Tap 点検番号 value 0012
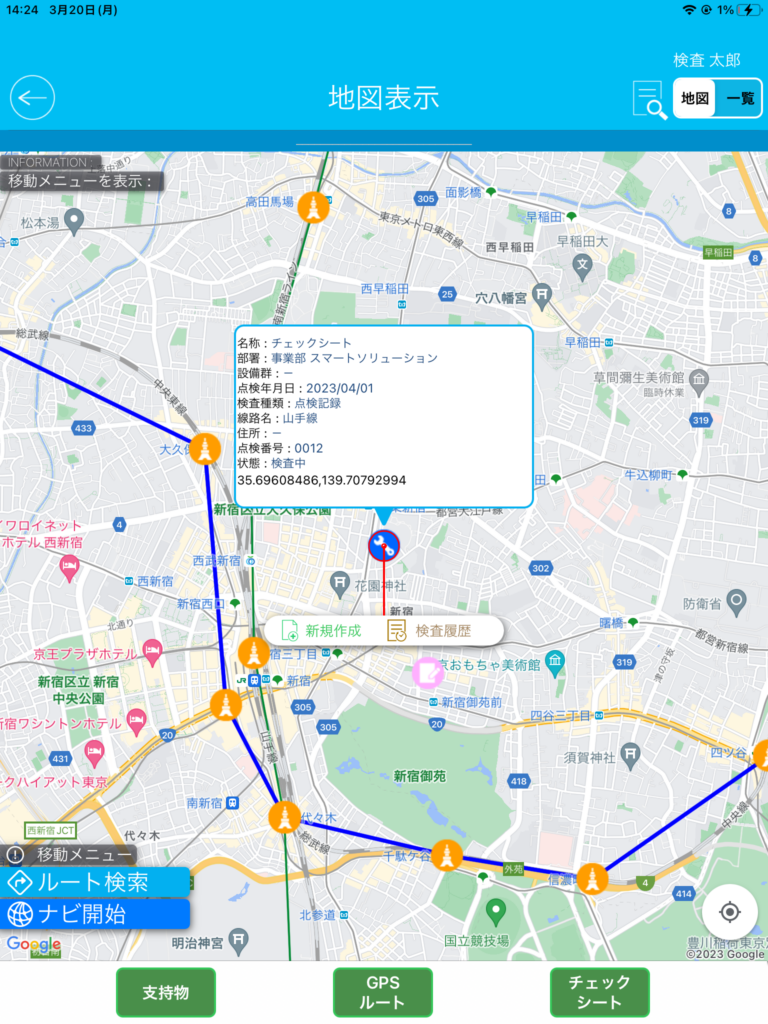Viewport: 768px width, 1024px height. 308,449
